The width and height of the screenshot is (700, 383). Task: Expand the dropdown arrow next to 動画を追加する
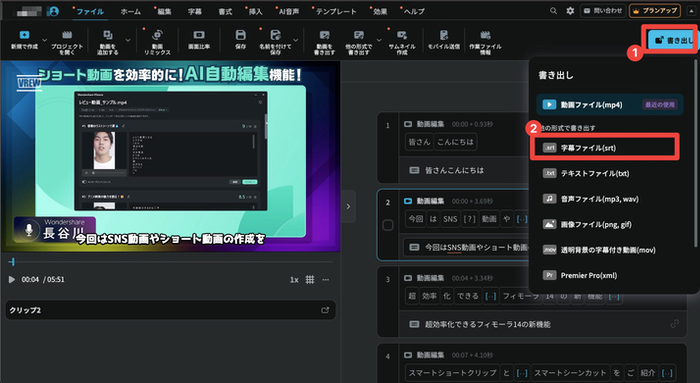point(128,40)
